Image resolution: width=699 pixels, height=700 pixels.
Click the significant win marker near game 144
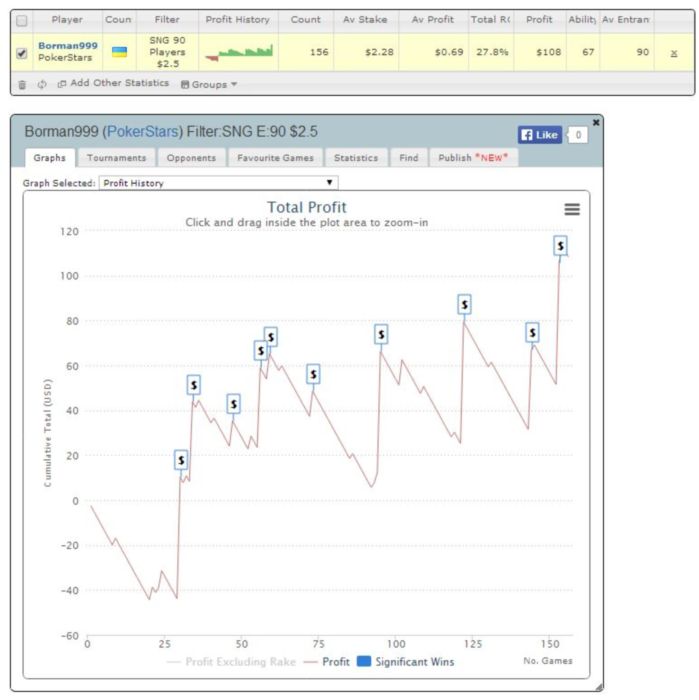532,333
